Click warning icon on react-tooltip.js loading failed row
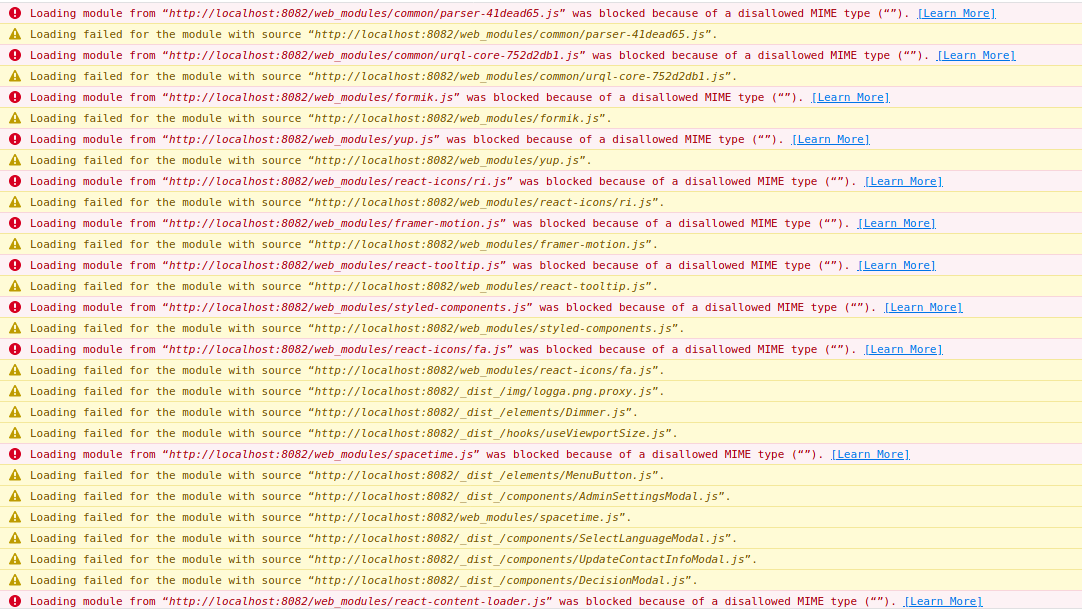1082x614 pixels. (15, 286)
